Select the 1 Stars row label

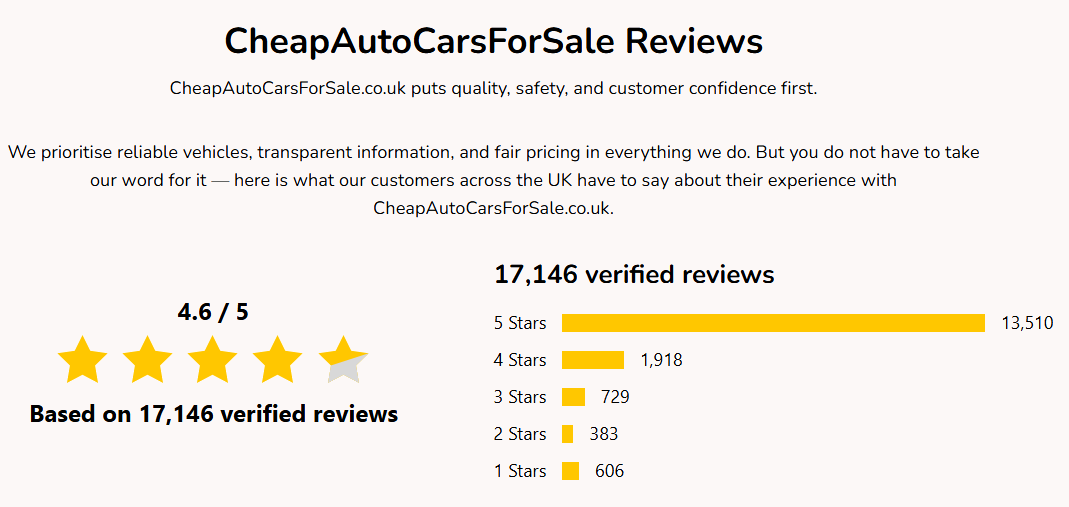tap(520, 471)
